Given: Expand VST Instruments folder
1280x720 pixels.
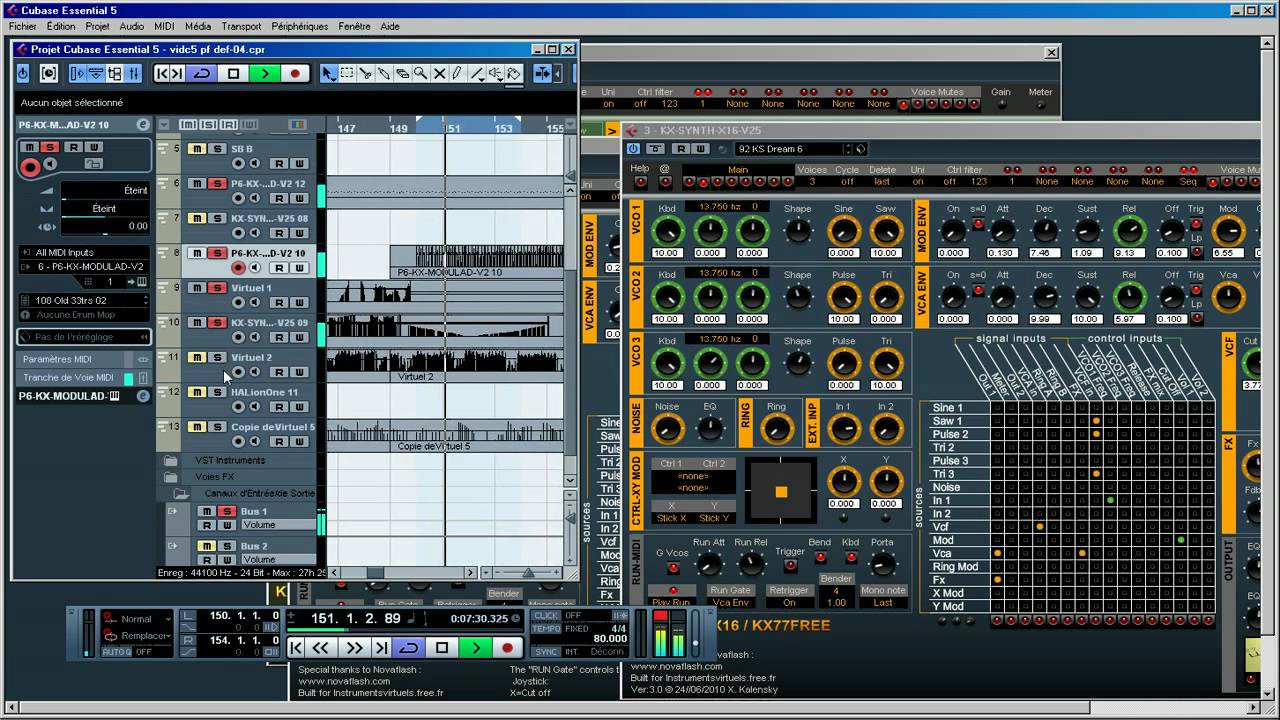Looking at the screenshot, I should click(x=171, y=460).
